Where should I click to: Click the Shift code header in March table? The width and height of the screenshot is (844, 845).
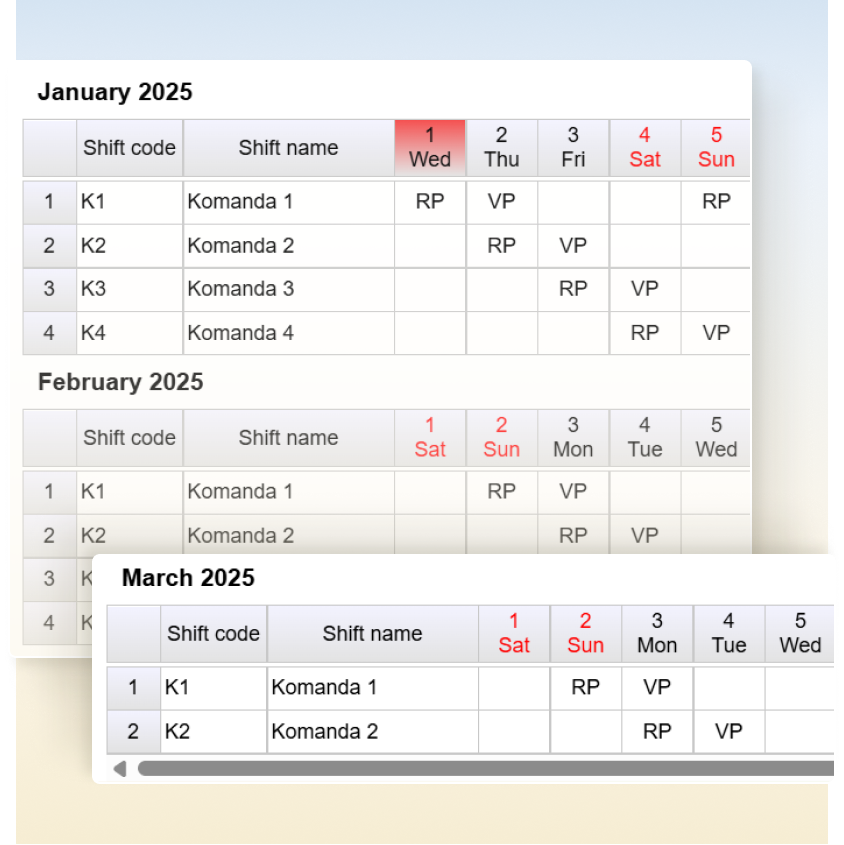tap(213, 633)
